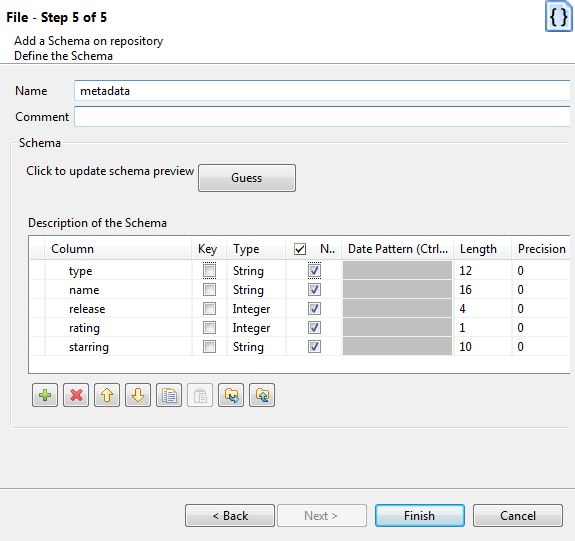This screenshot has height=541, width=575.
Task: Click the Date Pattern column header
Action: coord(398,249)
